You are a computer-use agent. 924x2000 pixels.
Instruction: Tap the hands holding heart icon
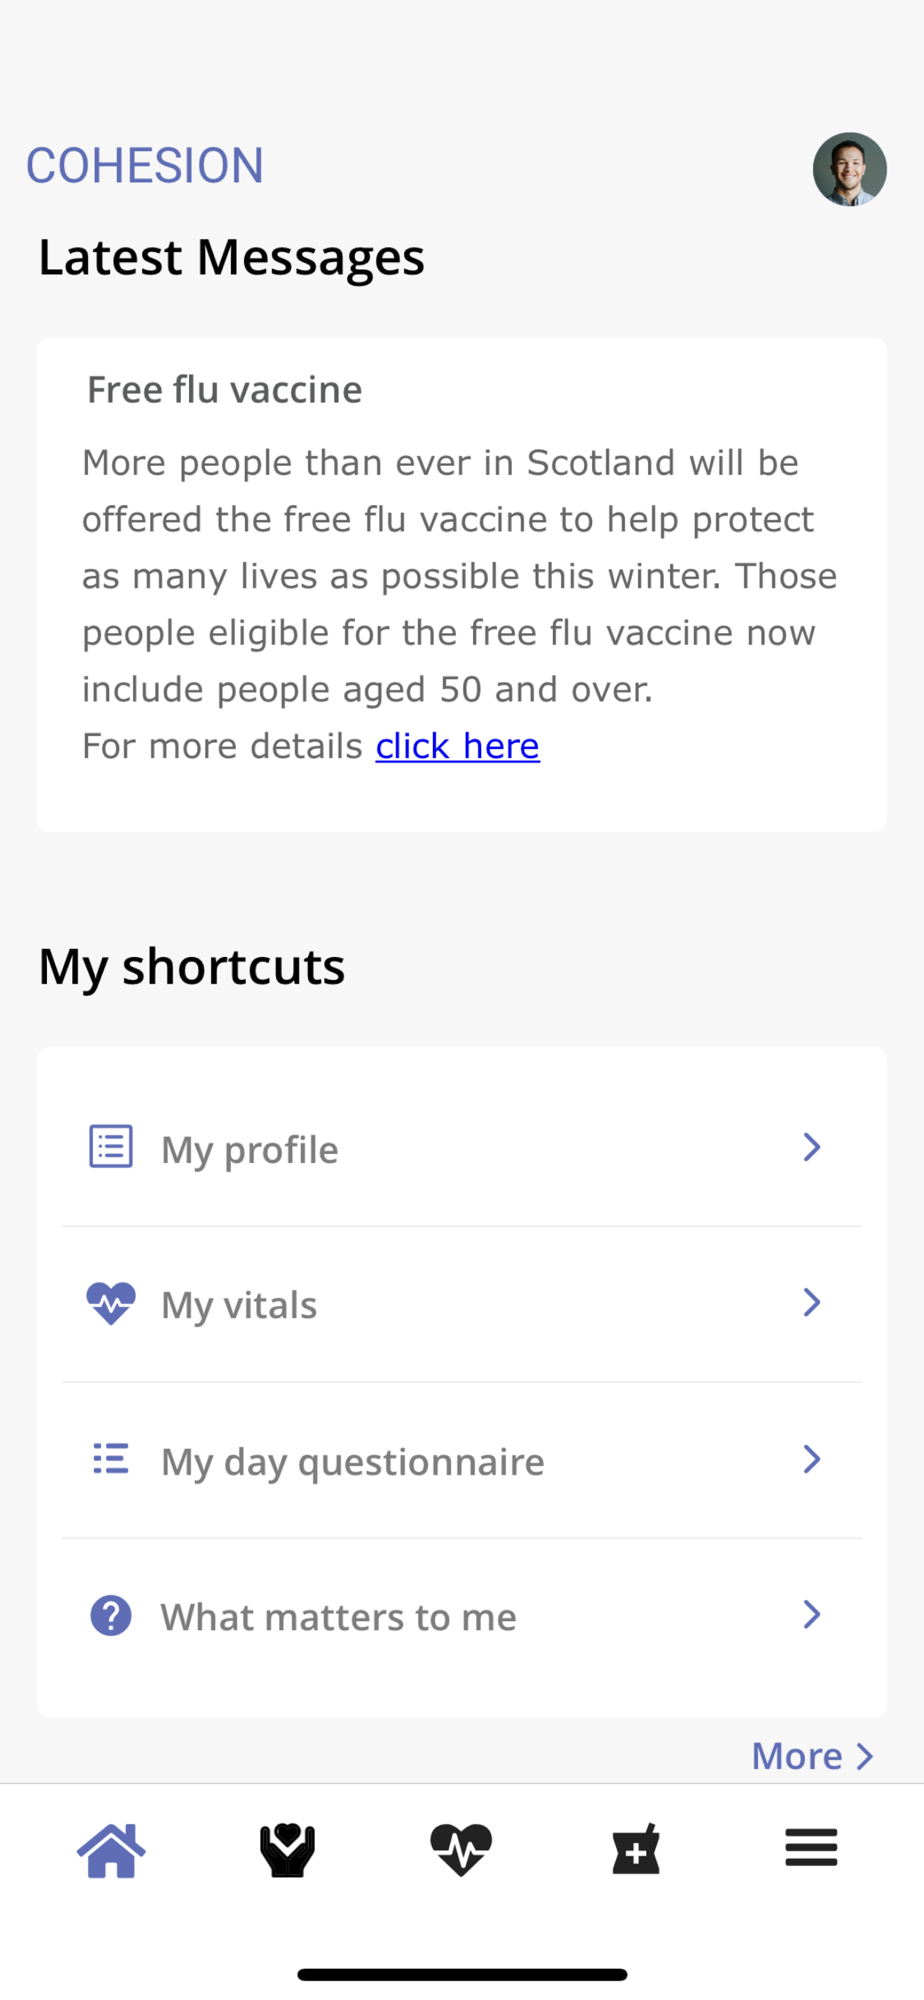[287, 1849]
